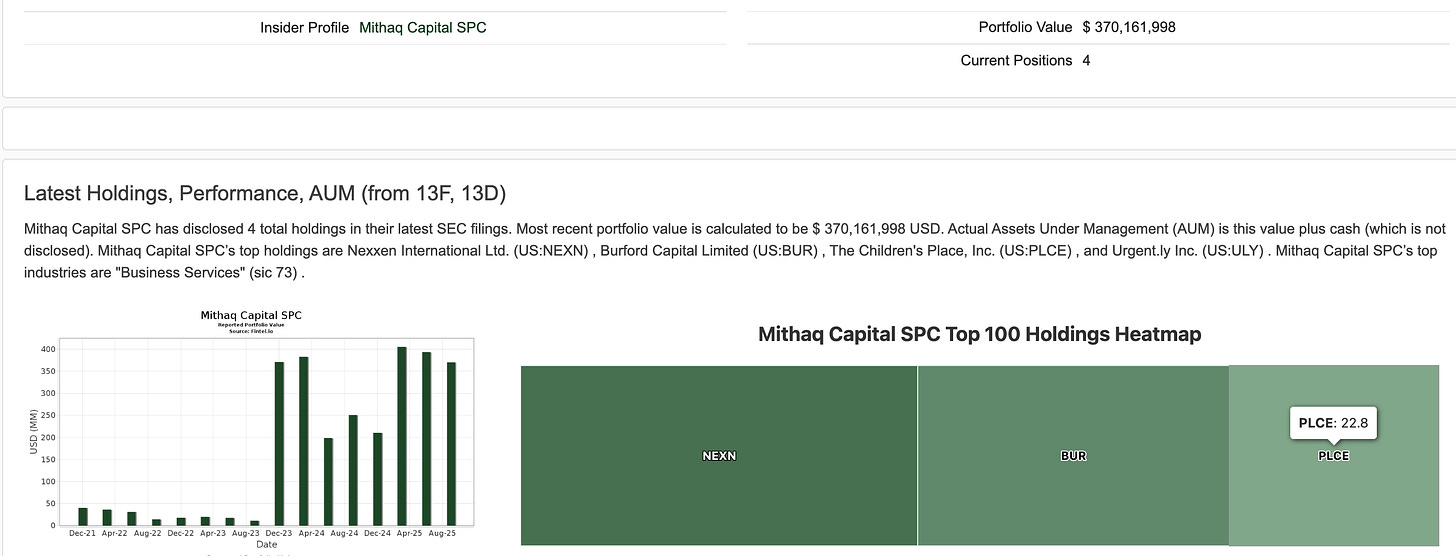Click the Dec-23 bar in the chart
This screenshot has width=1456, height=556.
[279, 443]
